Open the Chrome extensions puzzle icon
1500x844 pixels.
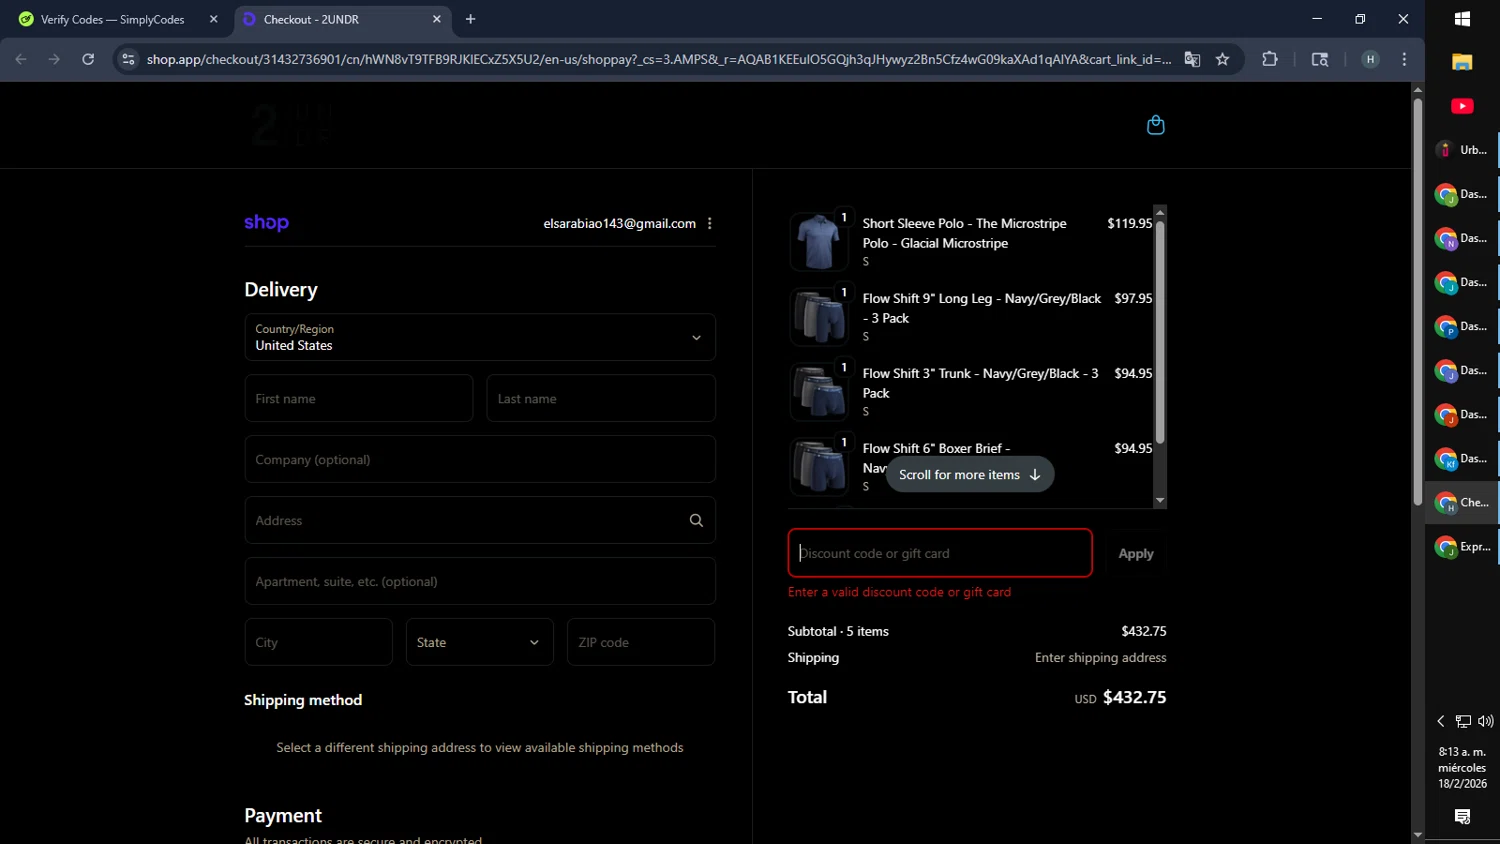click(1270, 59)
